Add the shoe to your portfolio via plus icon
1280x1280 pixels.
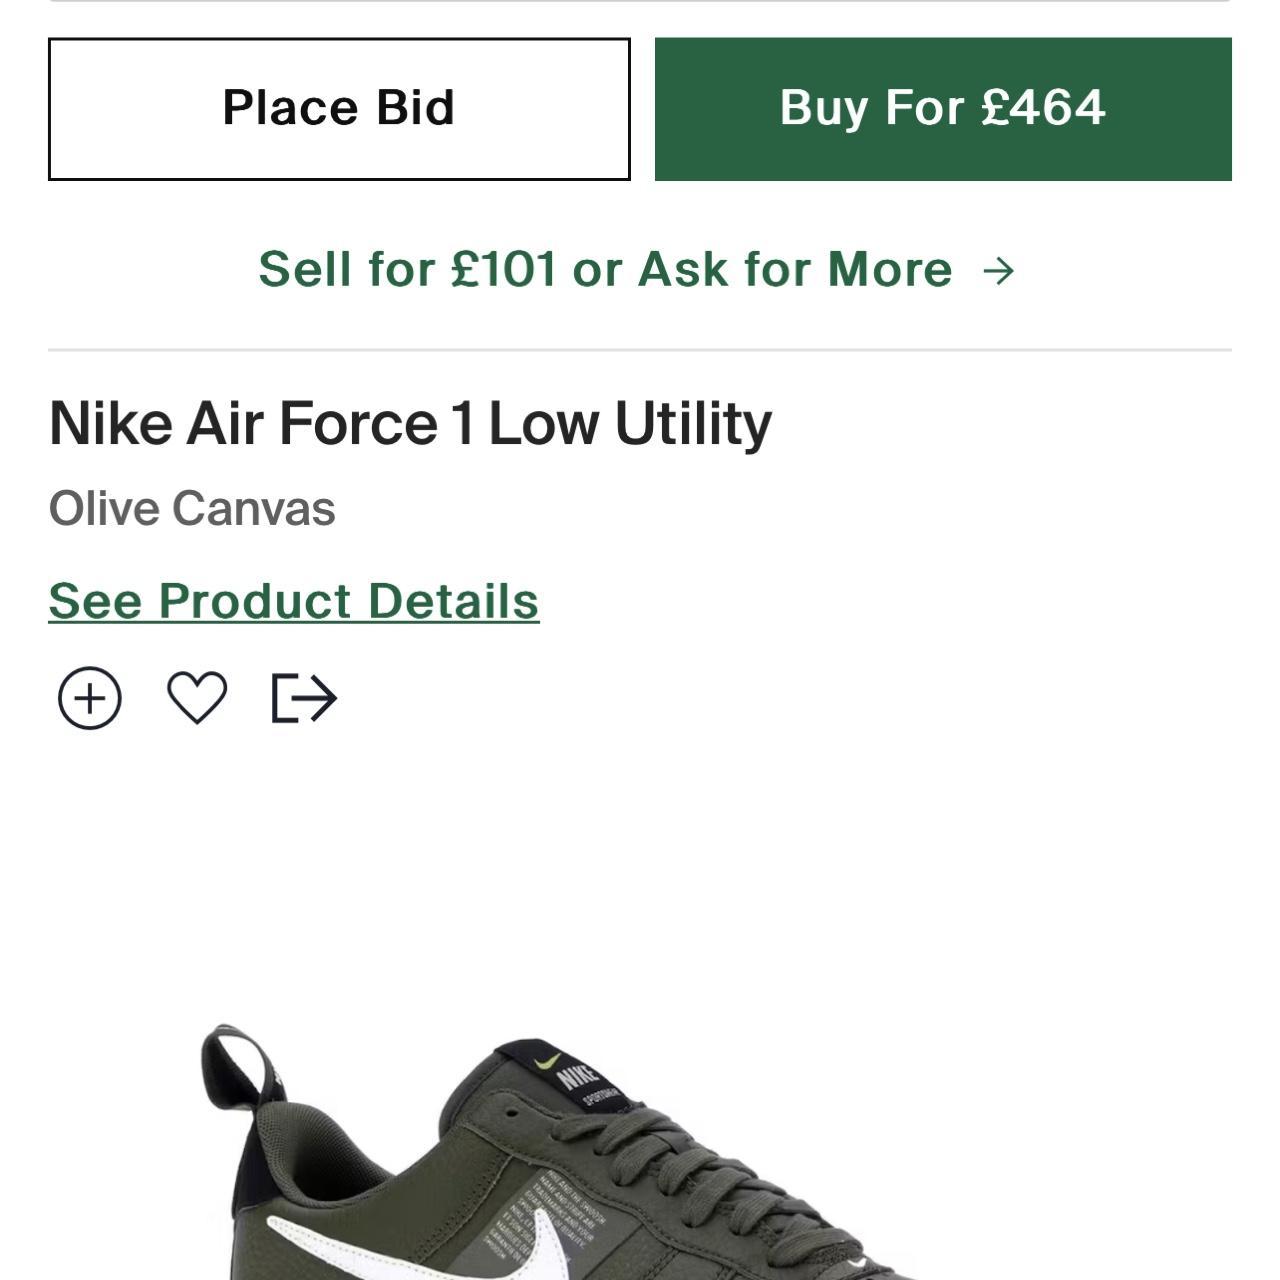click(88, 697)
